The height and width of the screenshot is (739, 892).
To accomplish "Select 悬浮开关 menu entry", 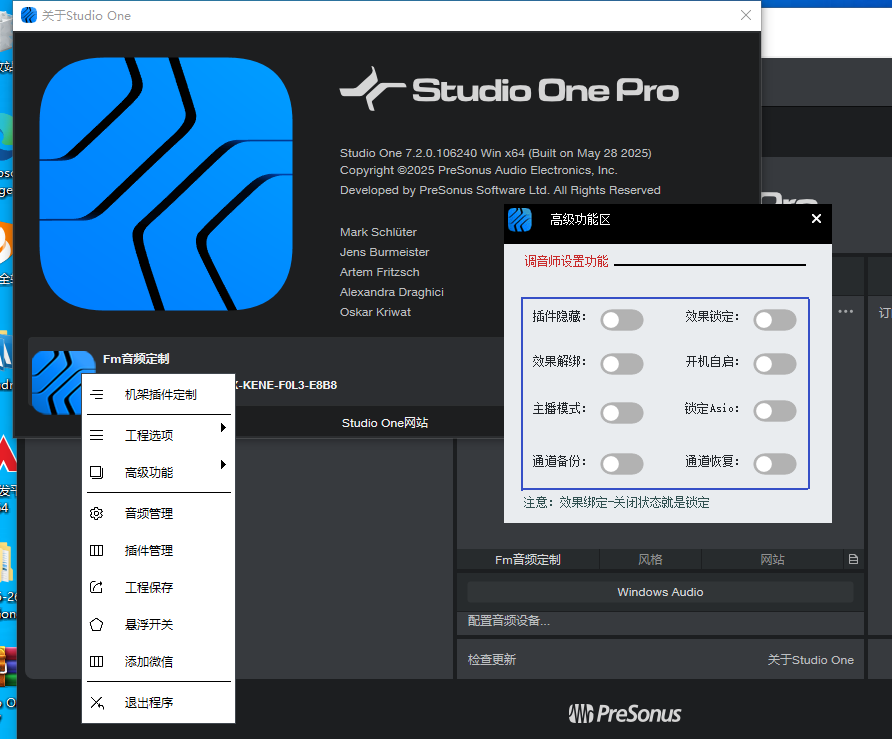I will pos(159,624).
